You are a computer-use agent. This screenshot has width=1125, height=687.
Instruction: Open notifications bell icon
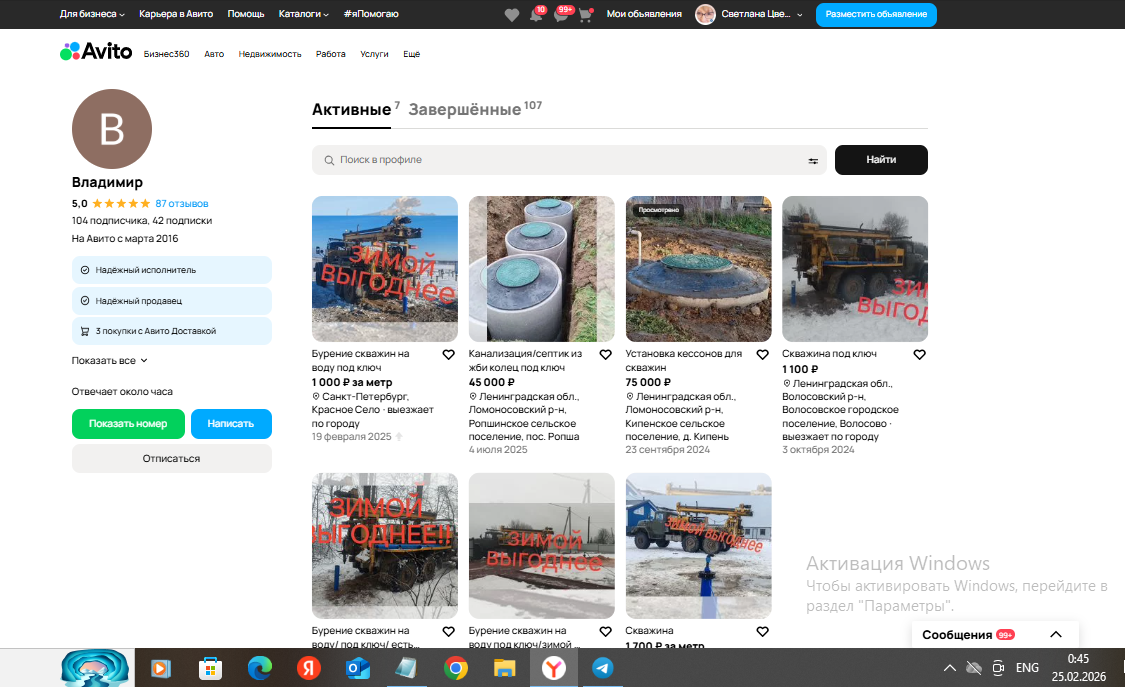coord(536,15)
